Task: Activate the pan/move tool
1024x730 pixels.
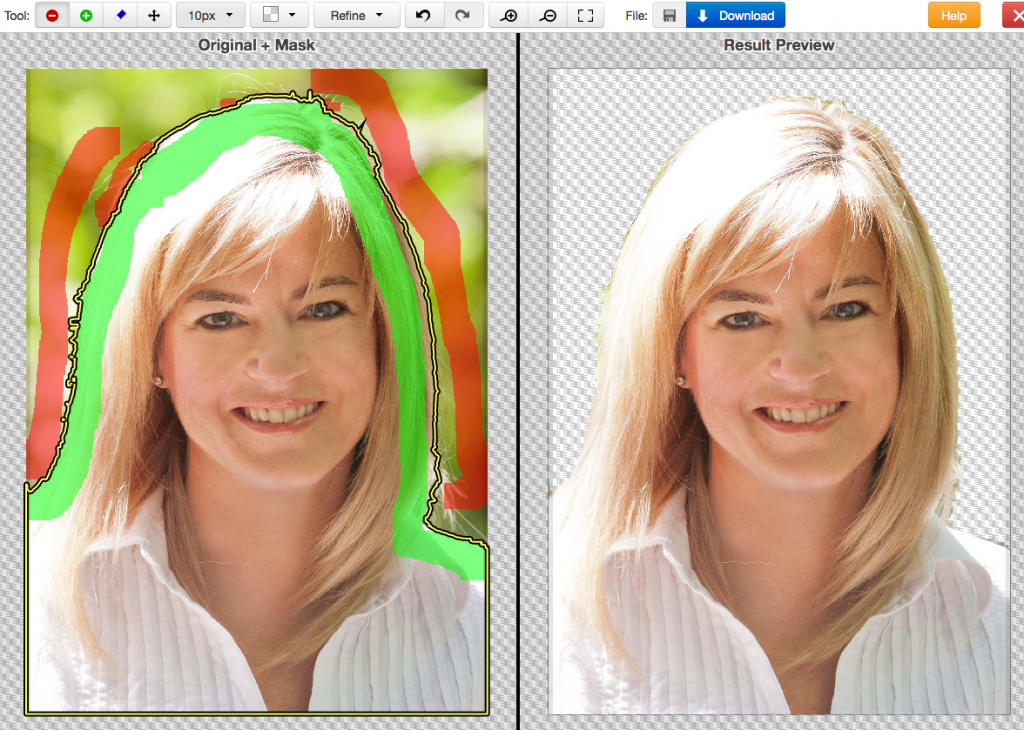Action: pyautogui.click(x=154, y=16)
